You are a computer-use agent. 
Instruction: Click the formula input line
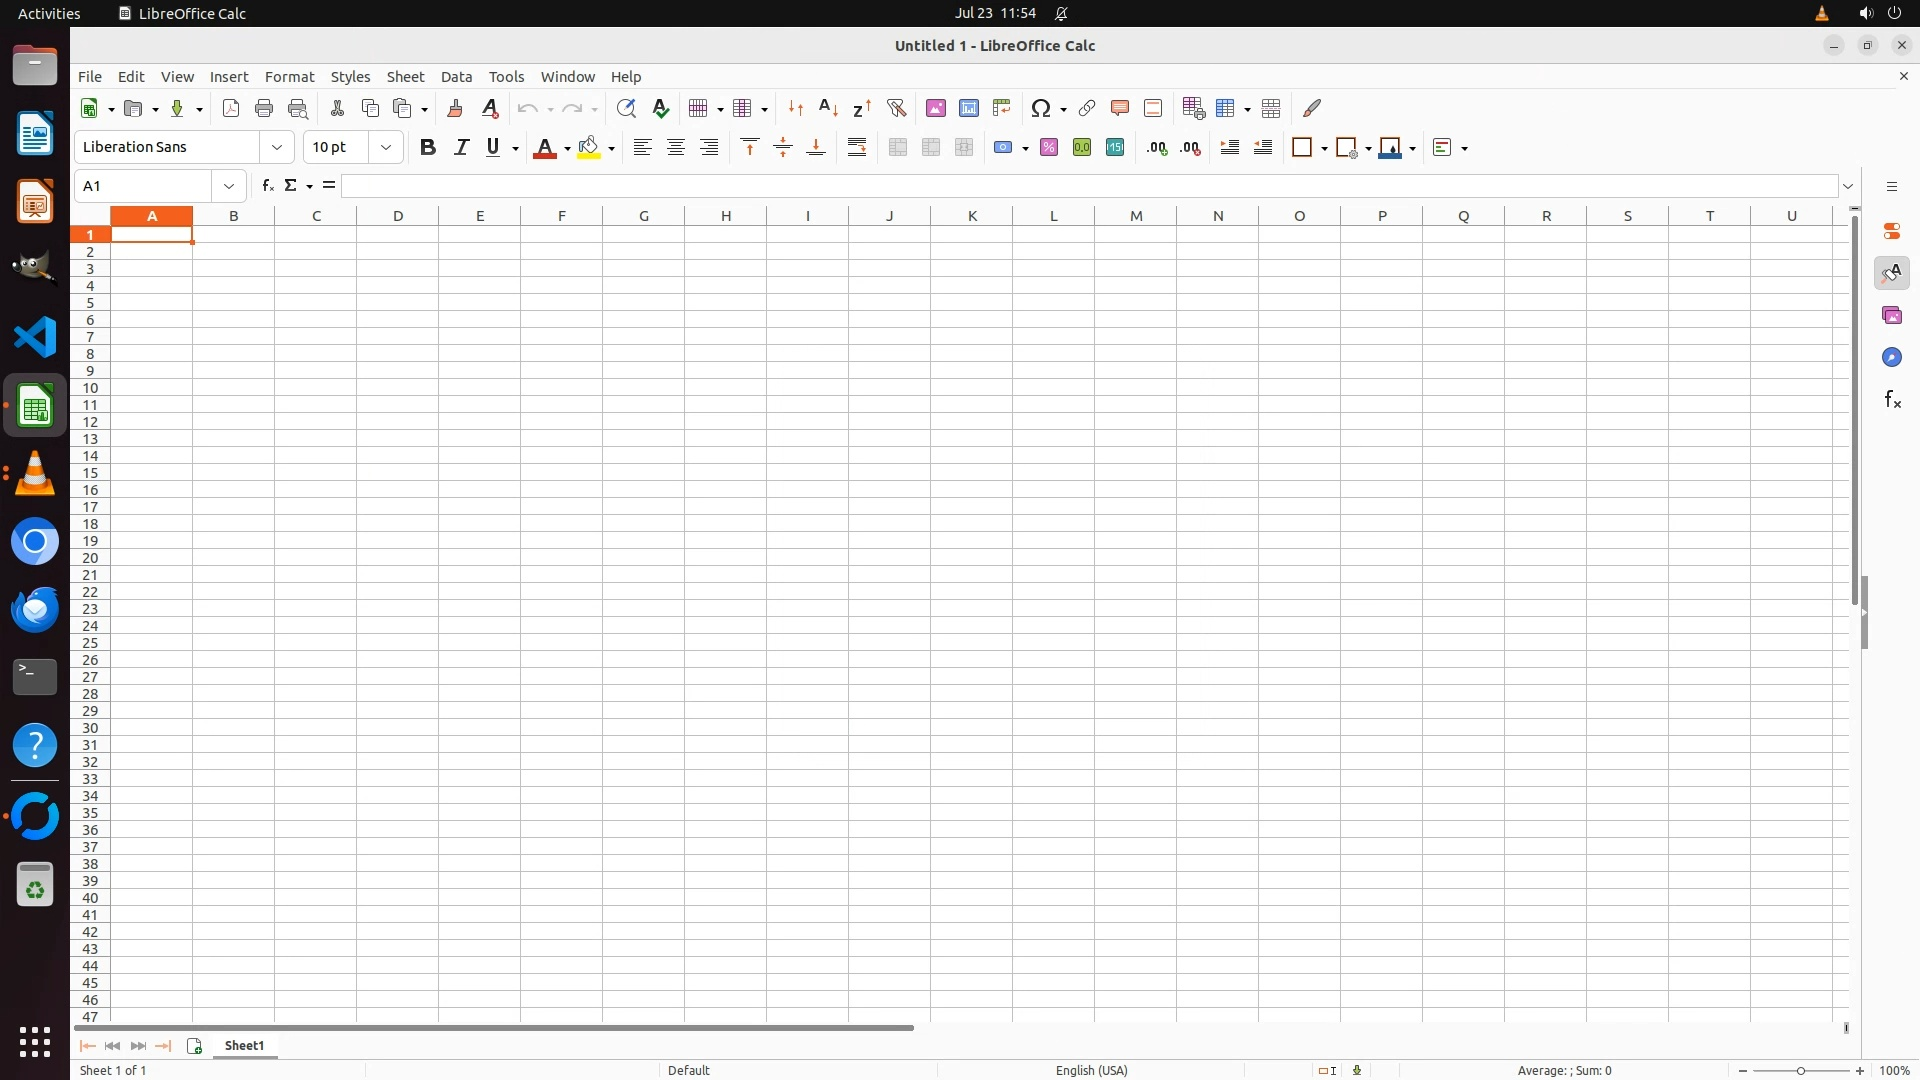[1088, 186]
